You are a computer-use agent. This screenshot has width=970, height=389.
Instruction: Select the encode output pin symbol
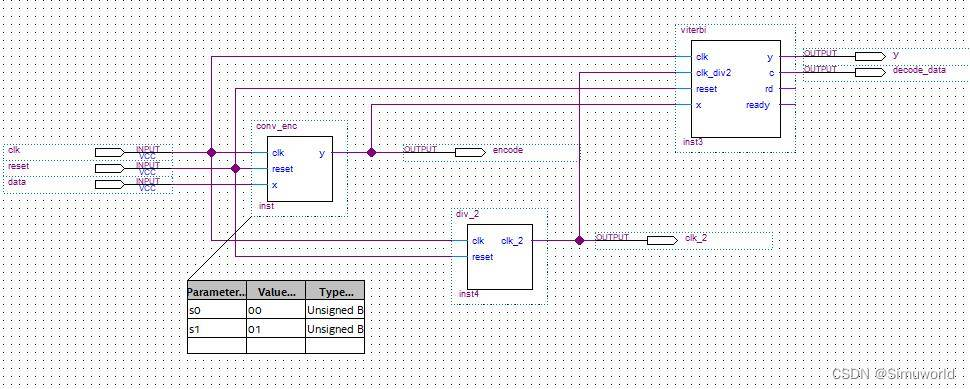point(470,152)
